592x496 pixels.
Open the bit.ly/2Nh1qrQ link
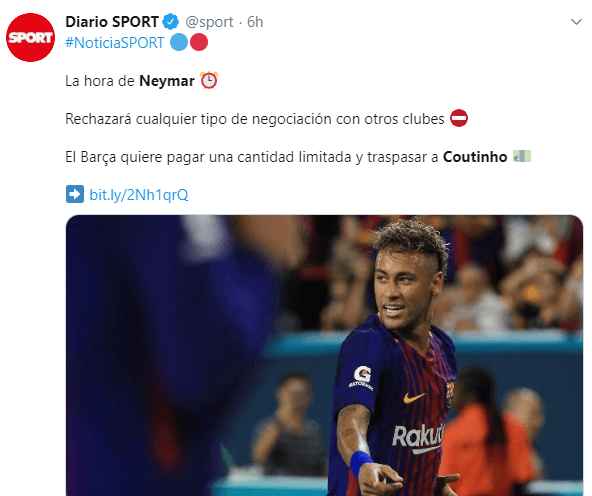[139, 195]
